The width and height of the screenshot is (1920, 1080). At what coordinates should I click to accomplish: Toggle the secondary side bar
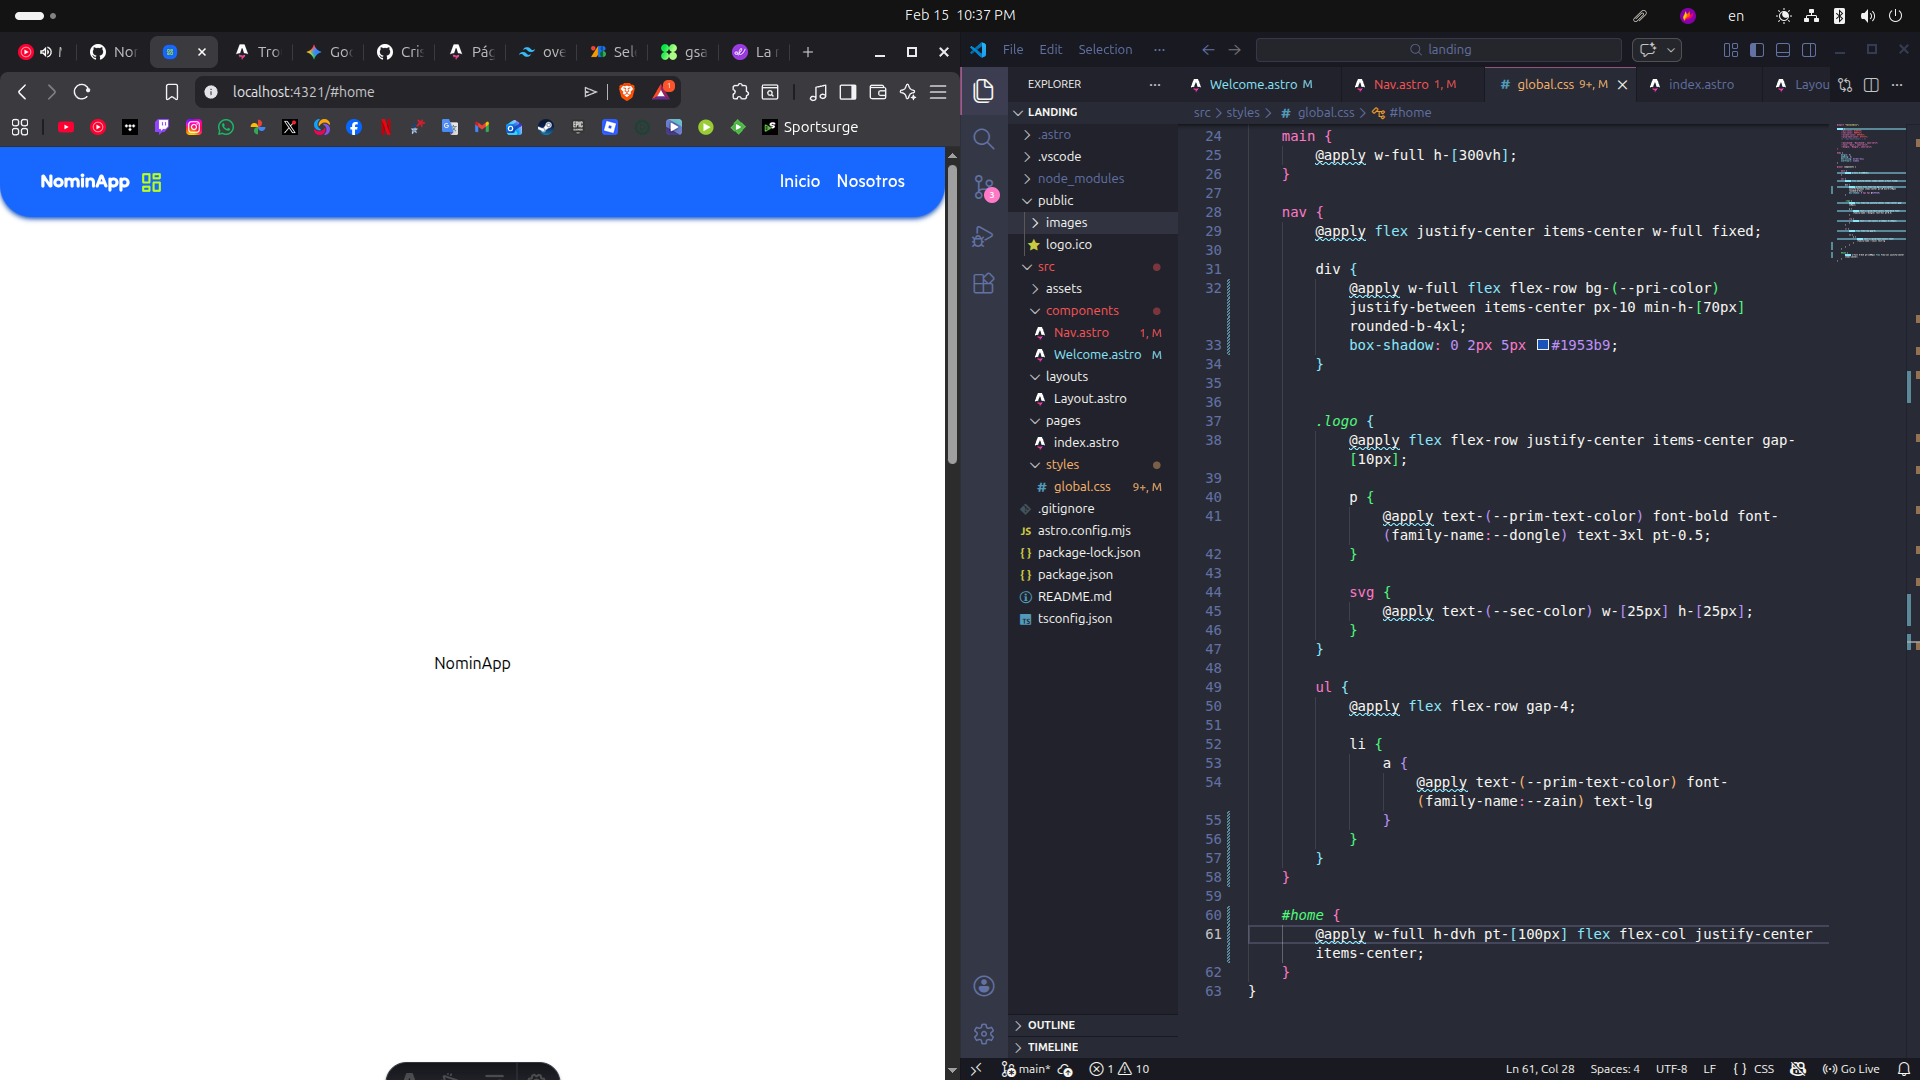(x=1810, y=49)
